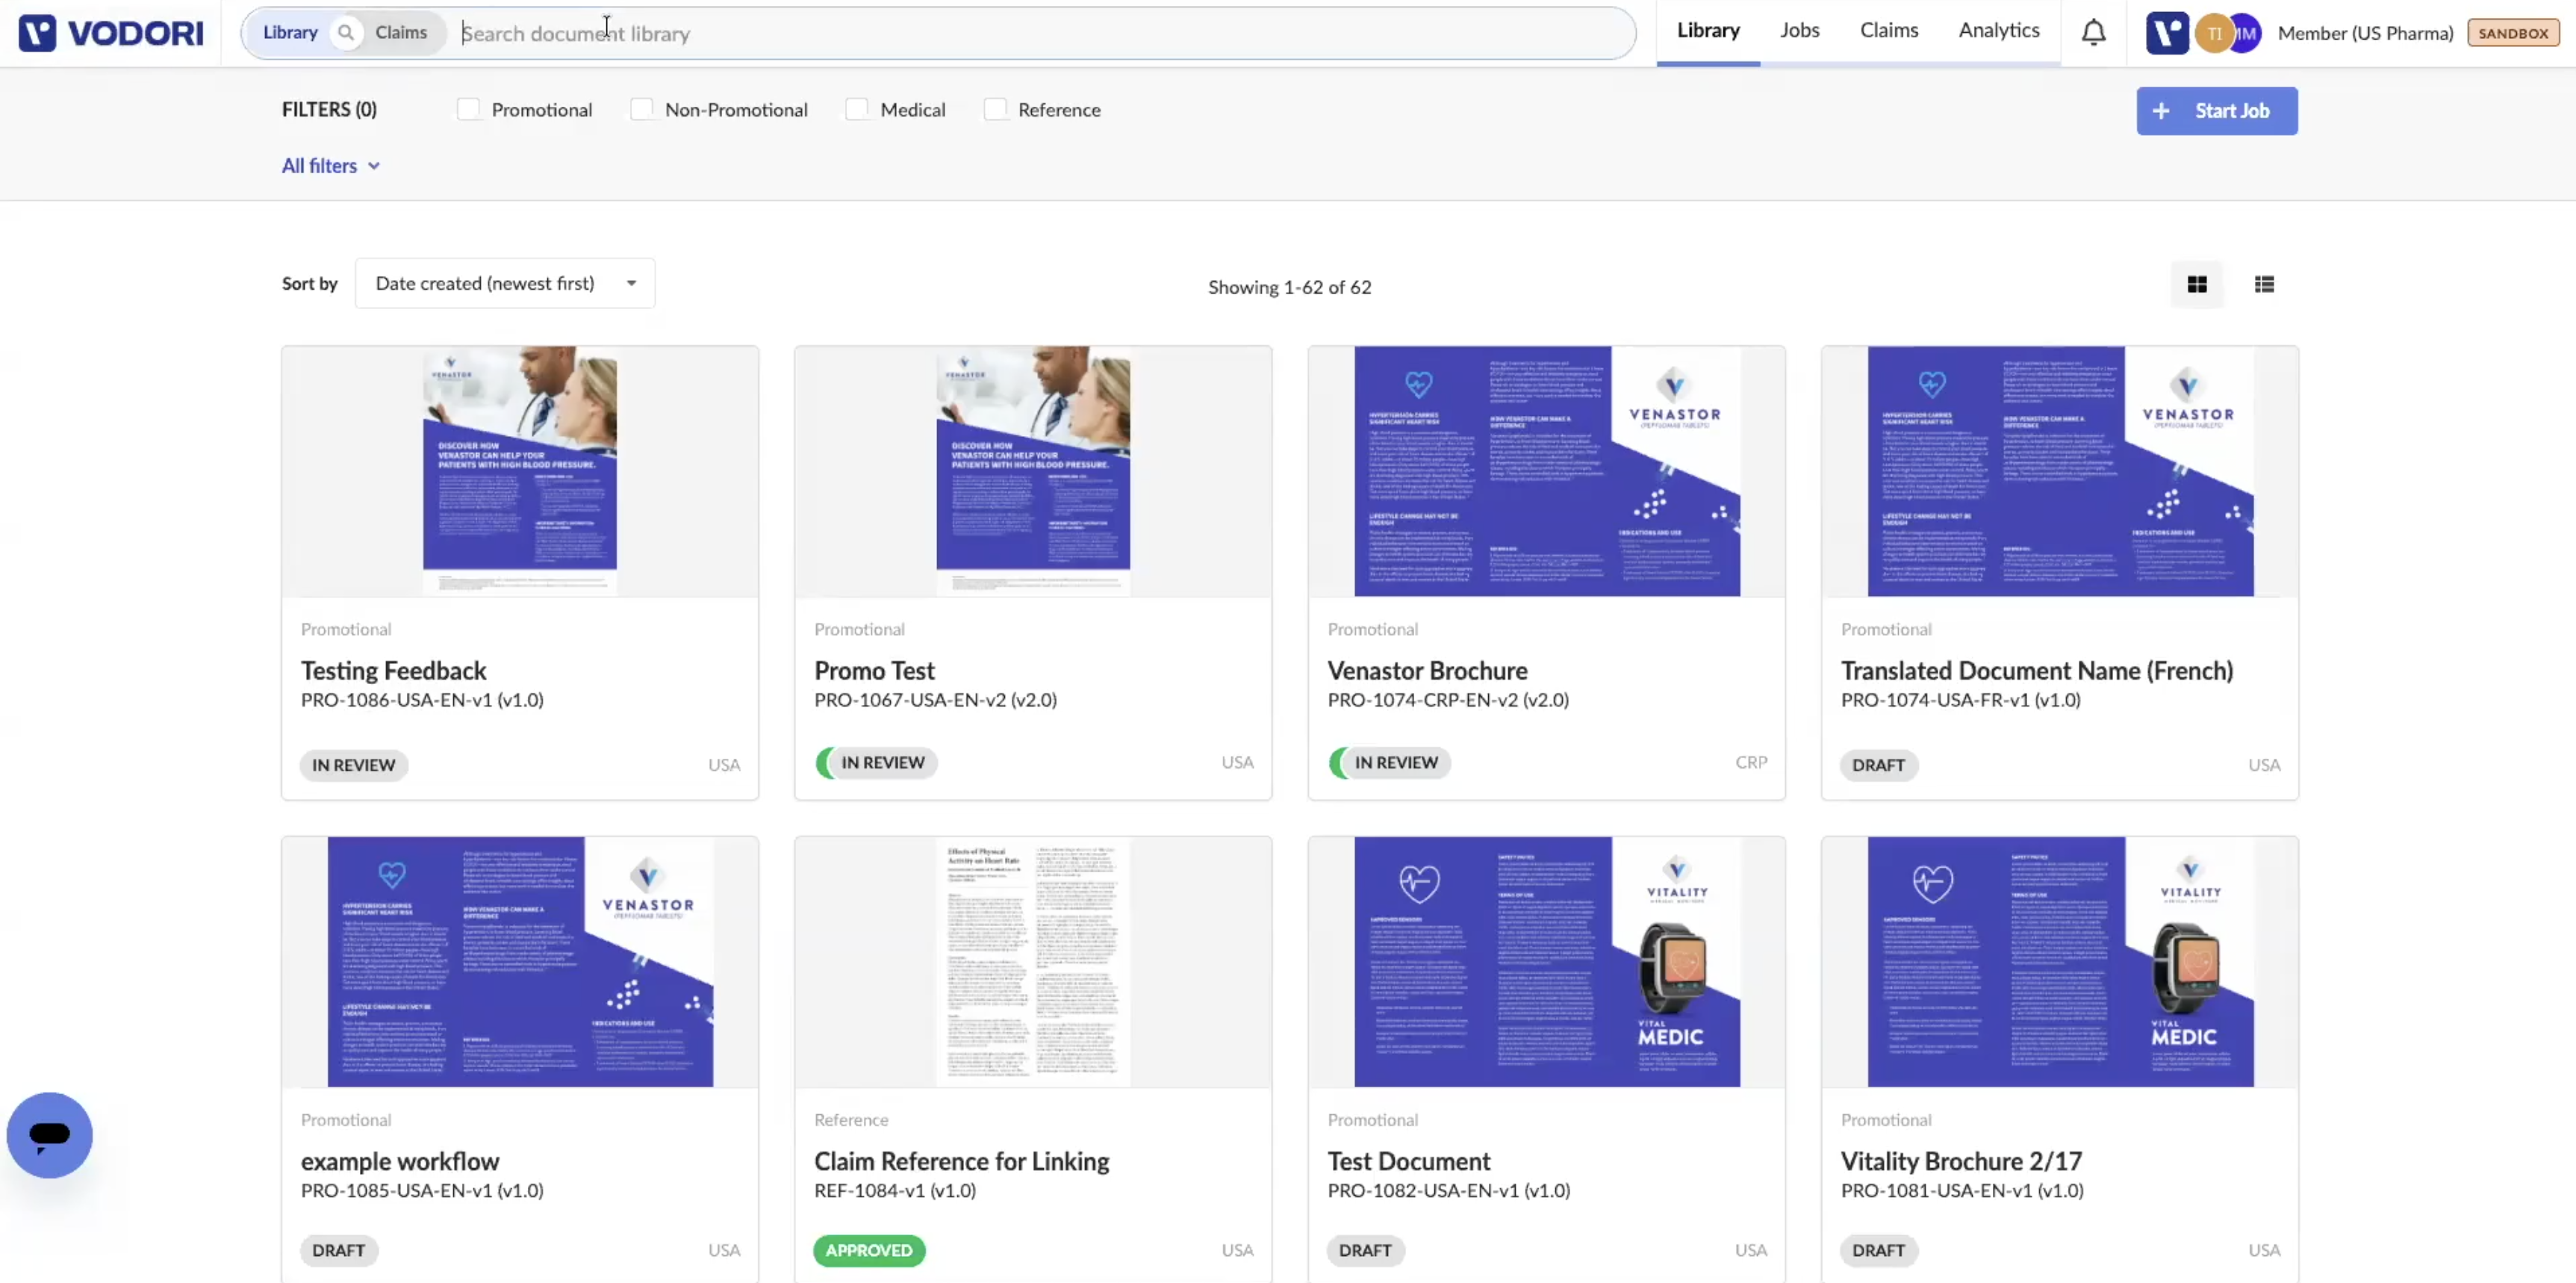
Task: Click the search magnifier icon
Action: point(346,33)
